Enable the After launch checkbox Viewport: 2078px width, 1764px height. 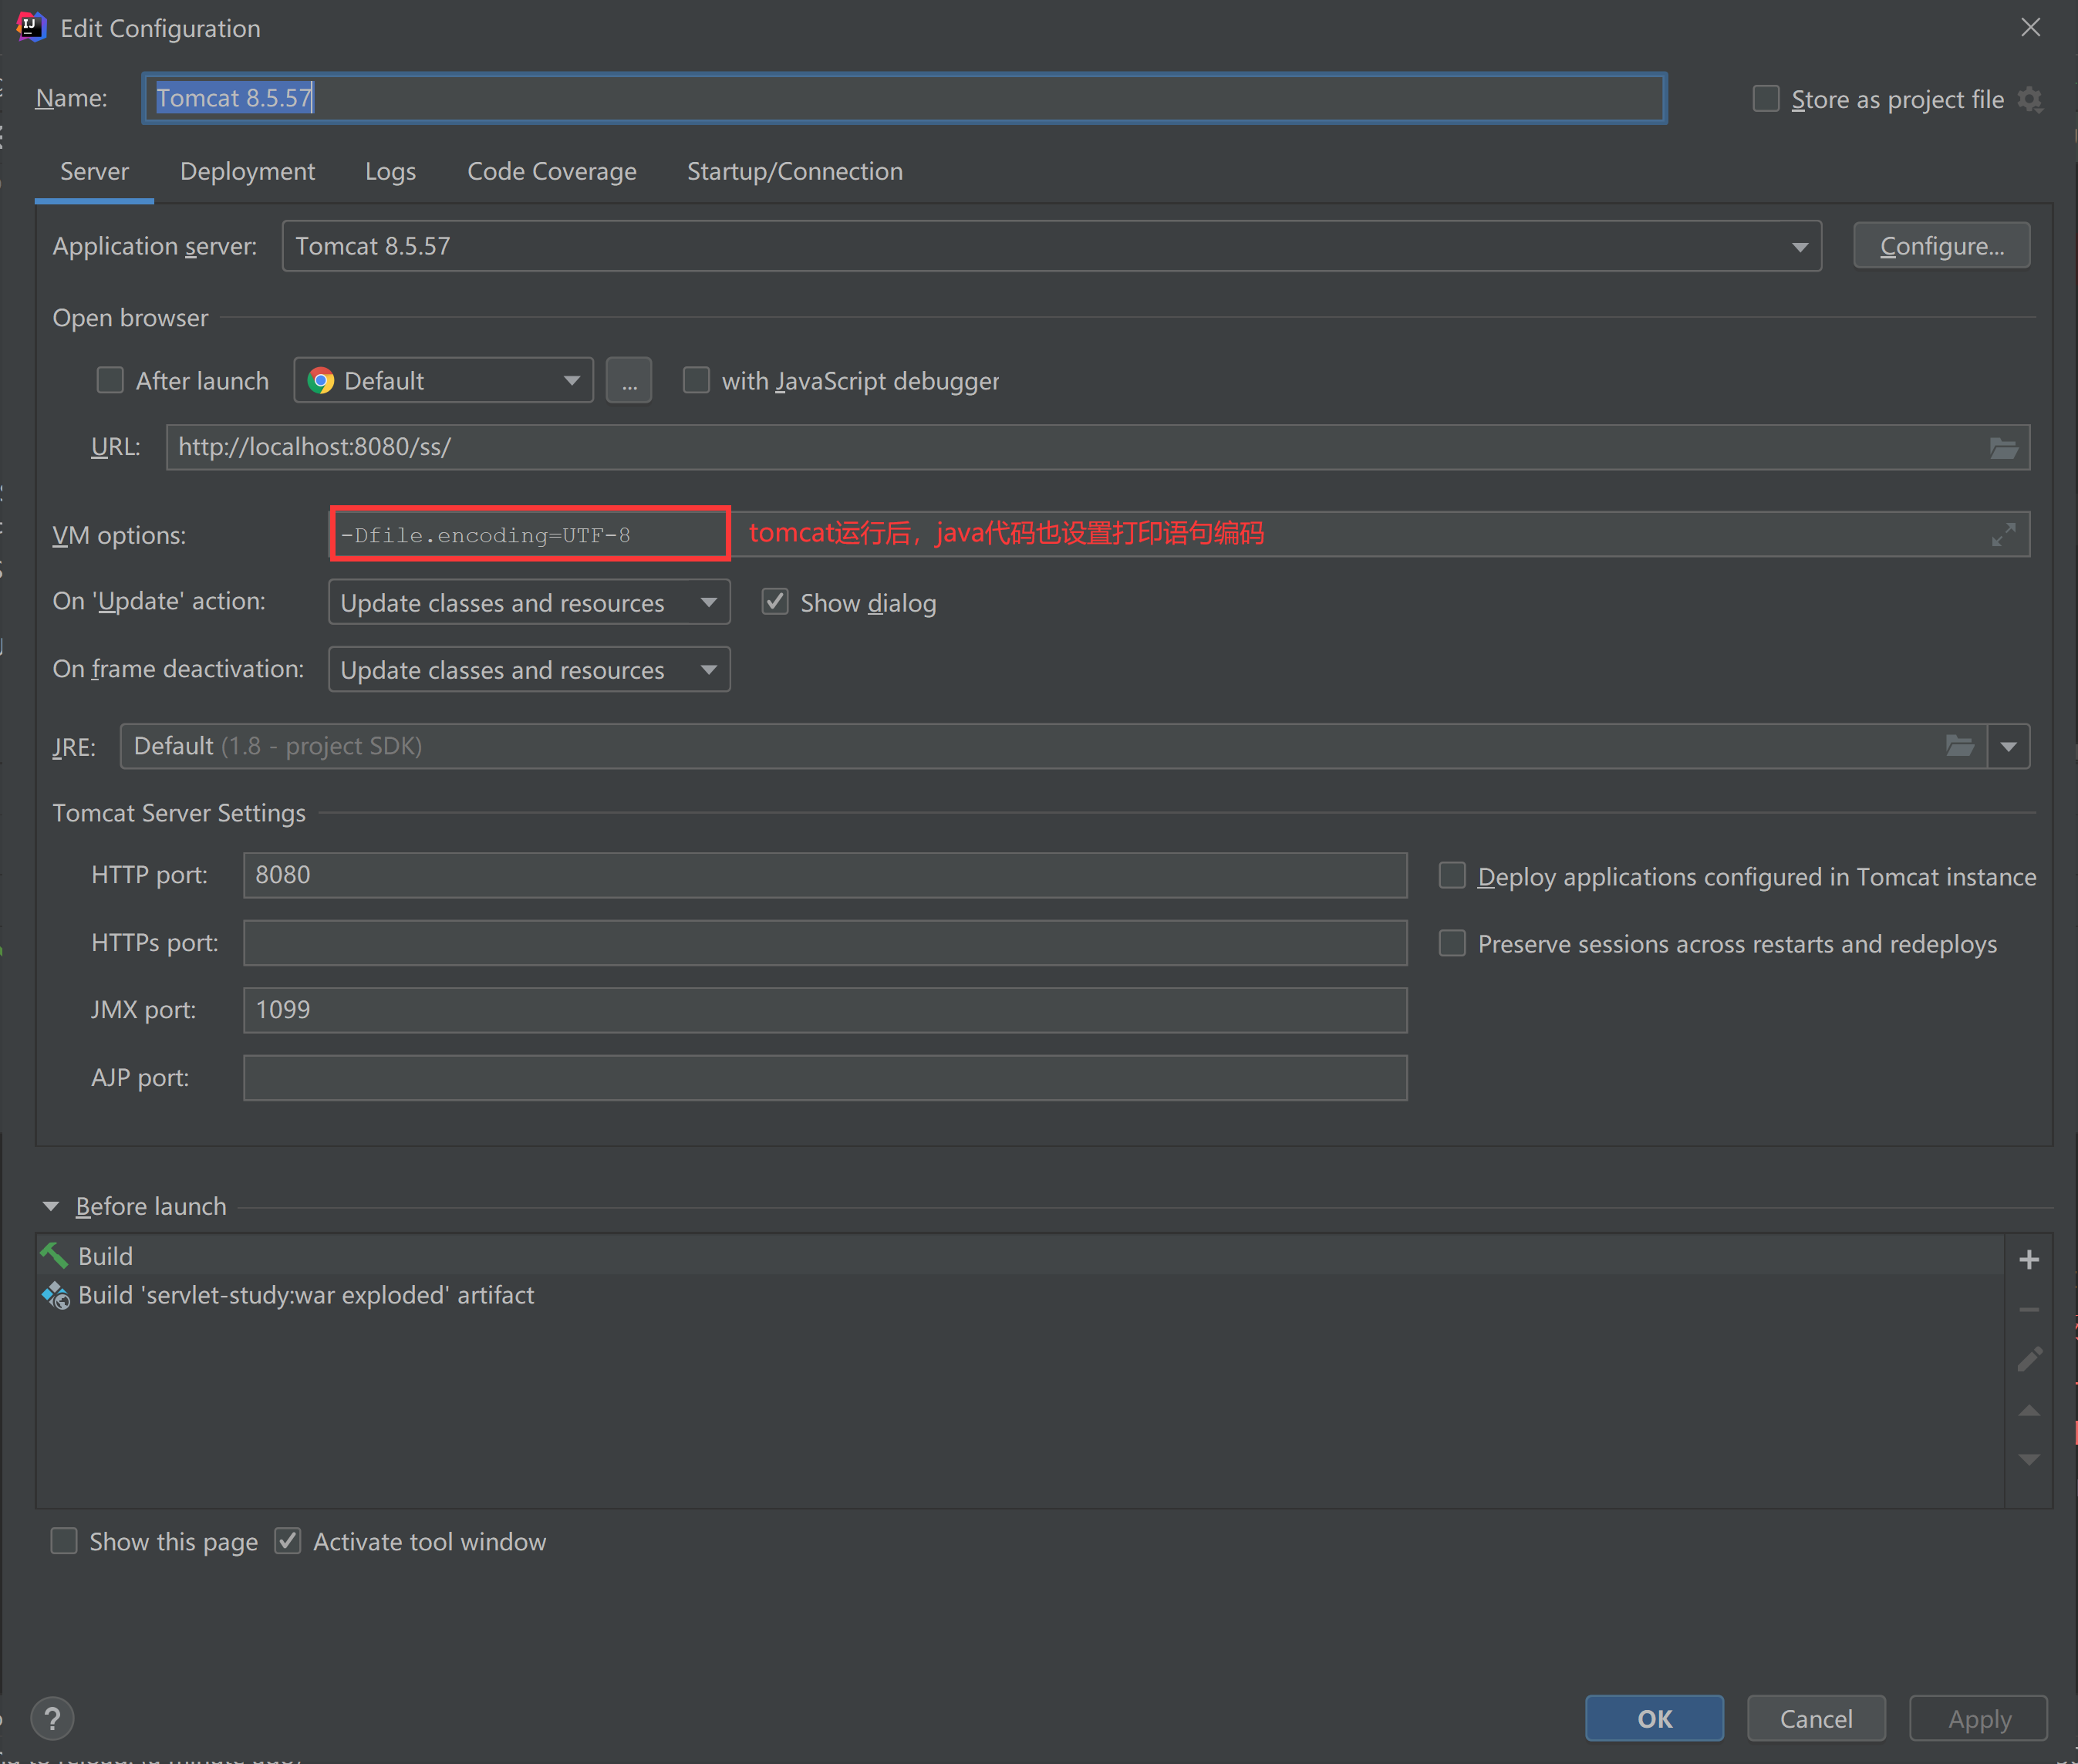[110, 381]
